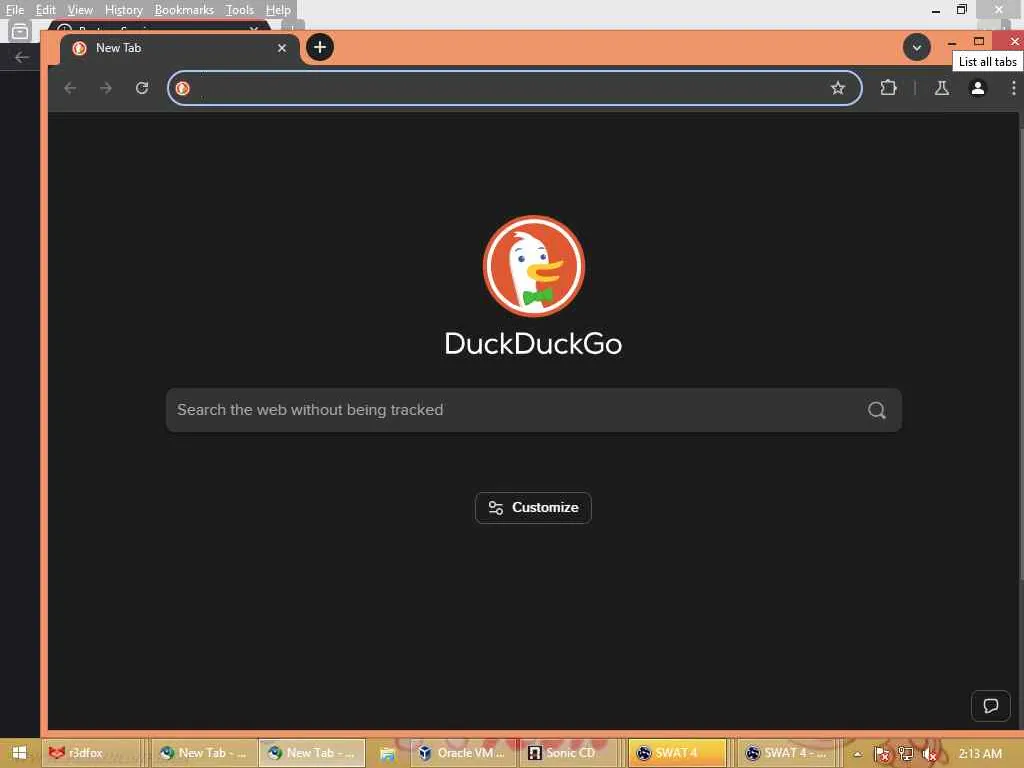Click the DuckDuckGo duck logo
This screenshot has height=768, width=1024.
[x=534, y=266]
